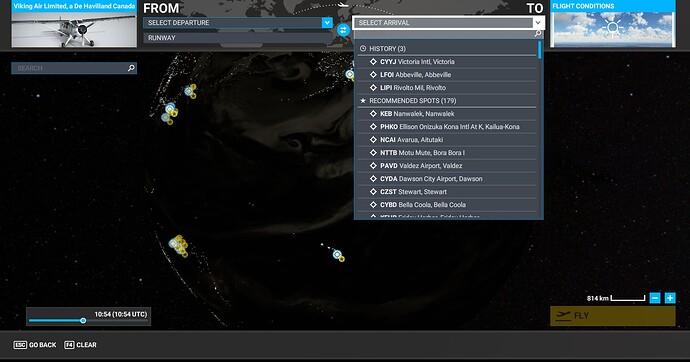The width and height of the screenshot is (690, 362).
Task: Choose LFOI Abbeville from history list
Action: (448, 75)
